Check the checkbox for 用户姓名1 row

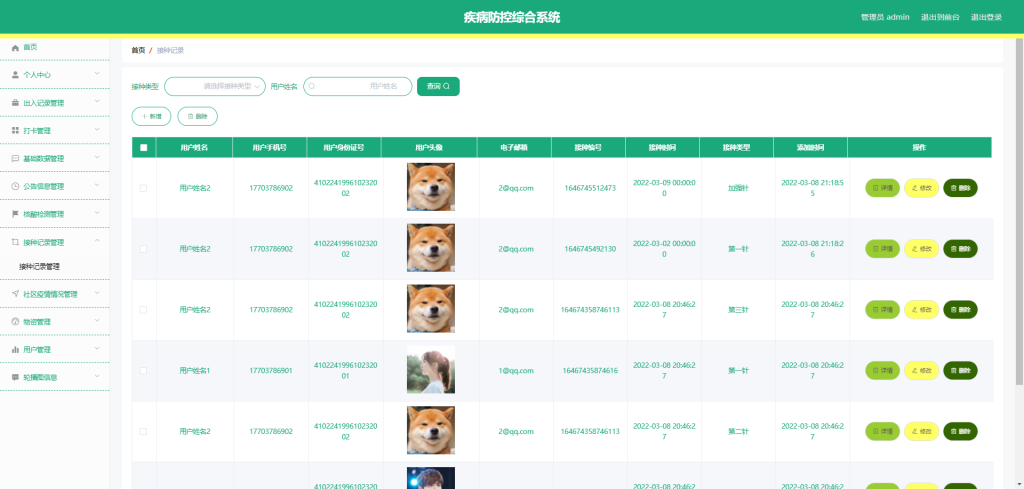coord(143,371)
